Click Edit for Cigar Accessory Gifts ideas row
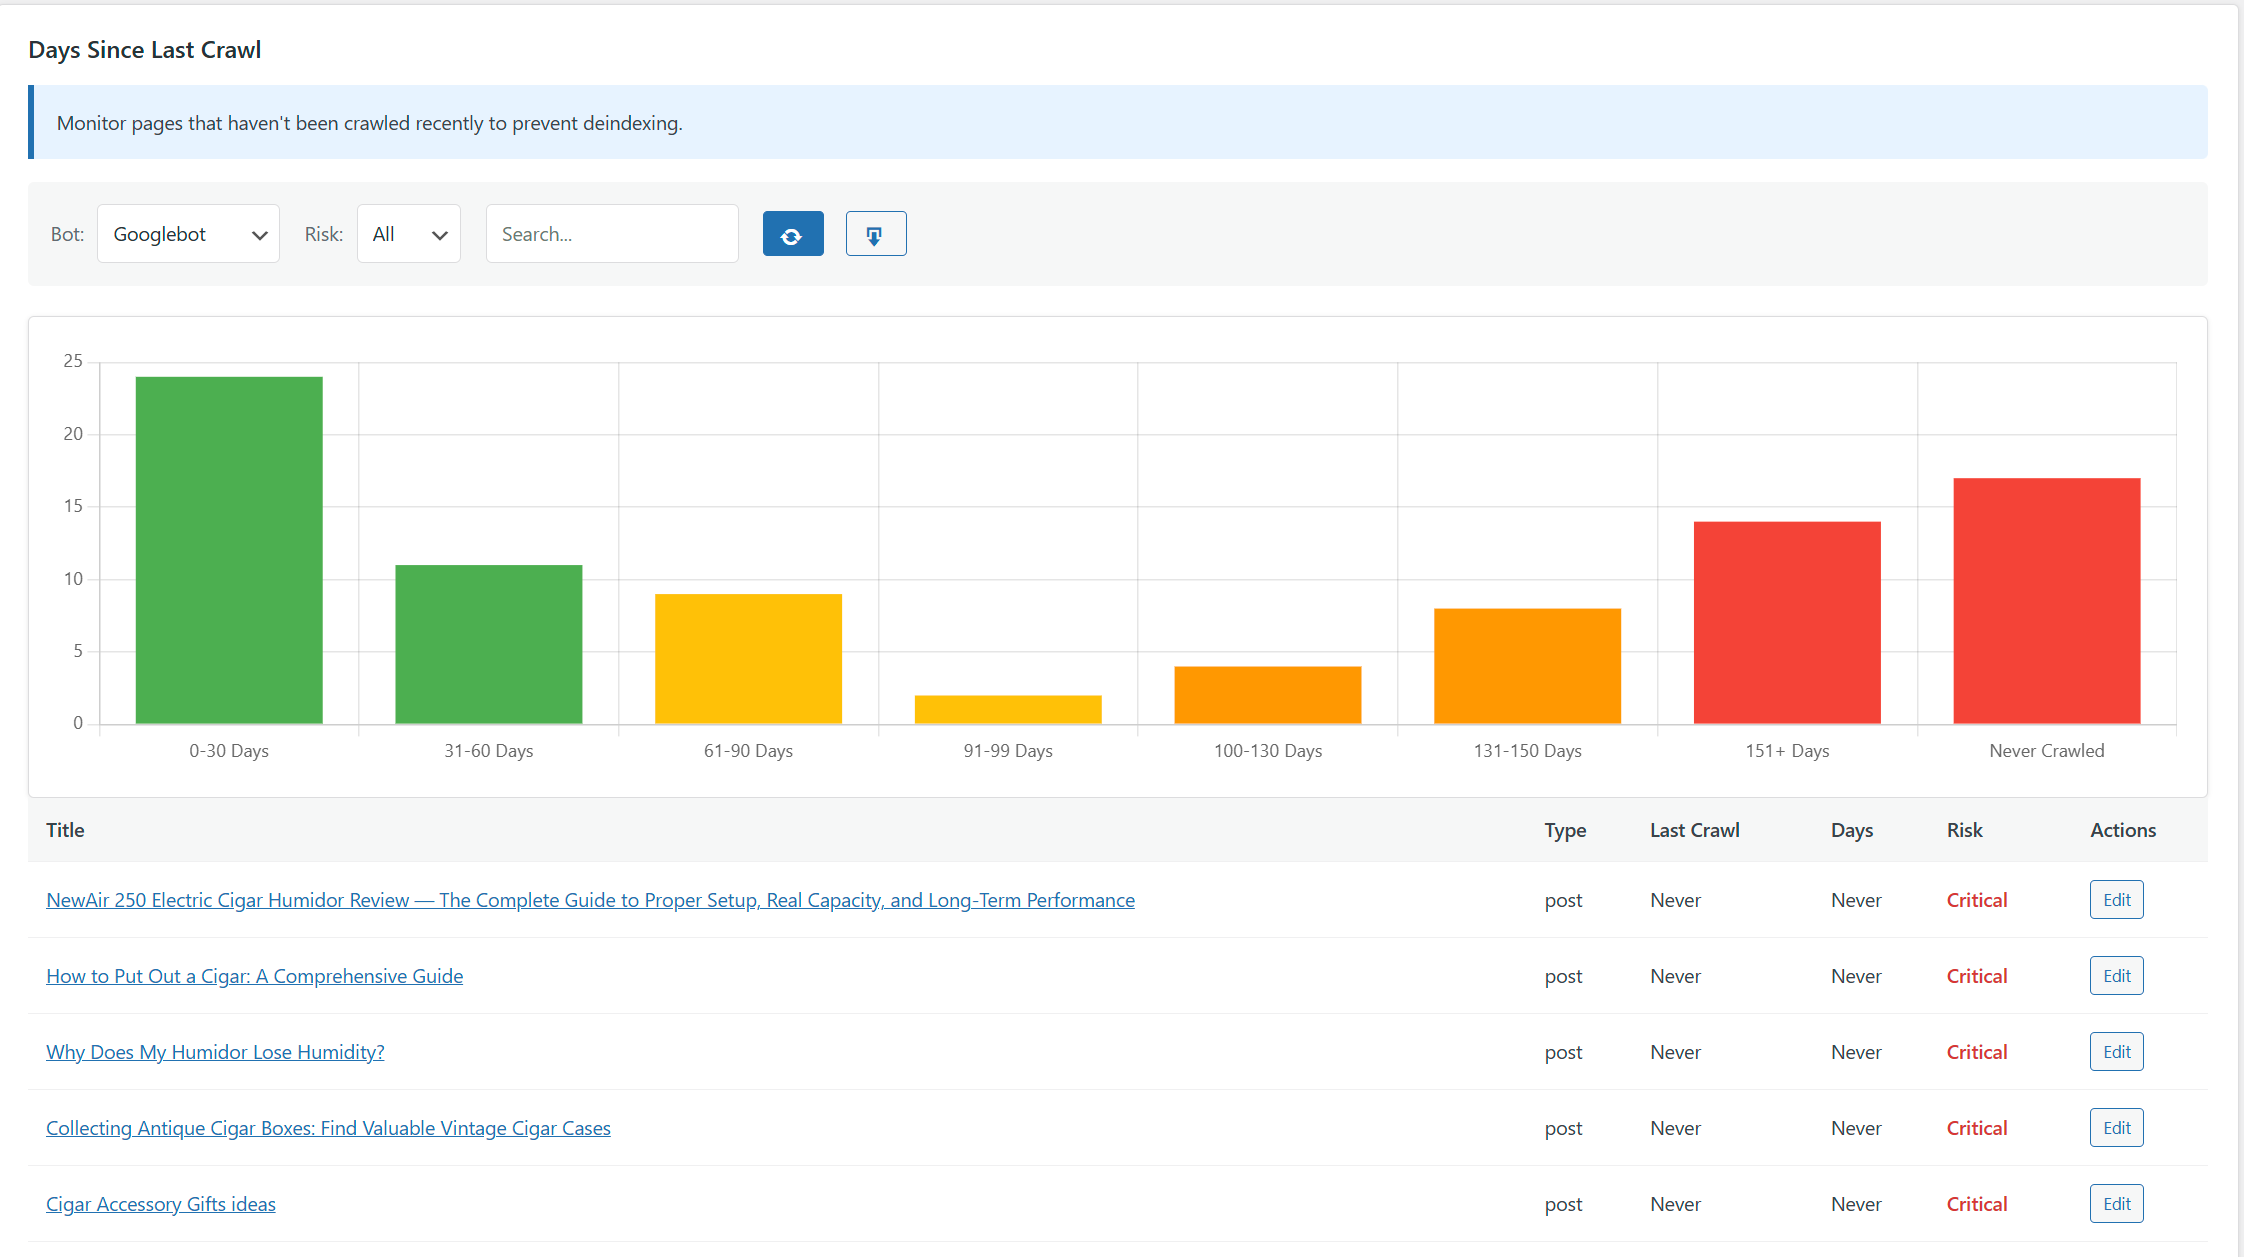 coord(2116,1204)
